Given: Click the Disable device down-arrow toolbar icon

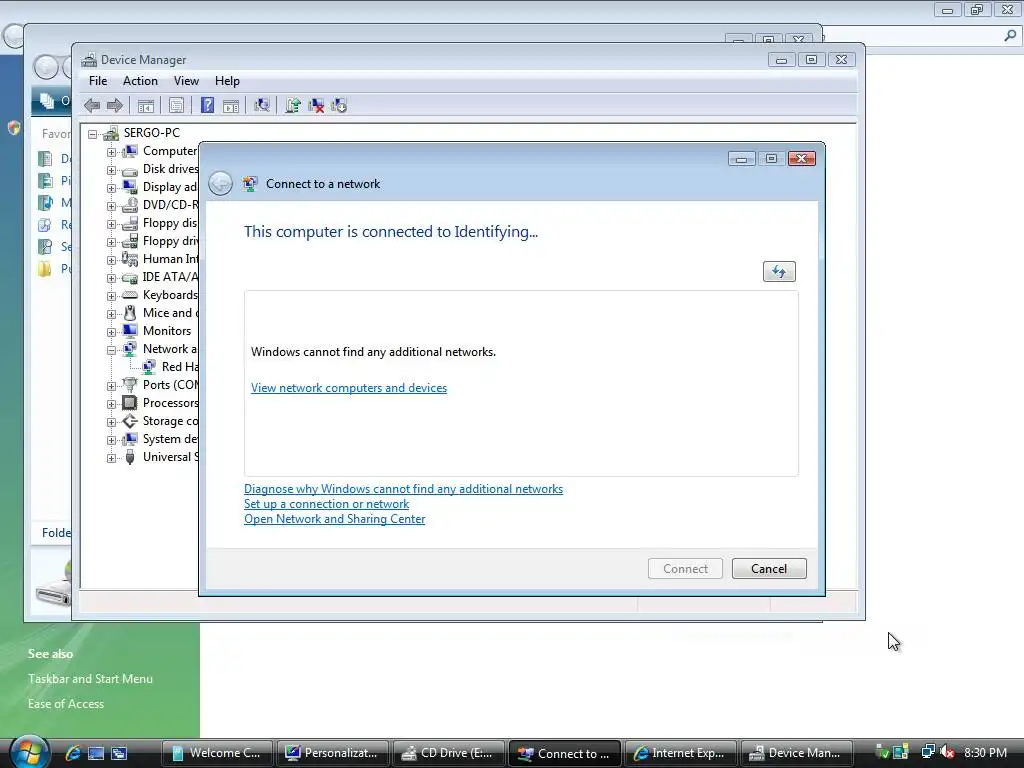Looking at the screenshot, I should pos(339,105).
